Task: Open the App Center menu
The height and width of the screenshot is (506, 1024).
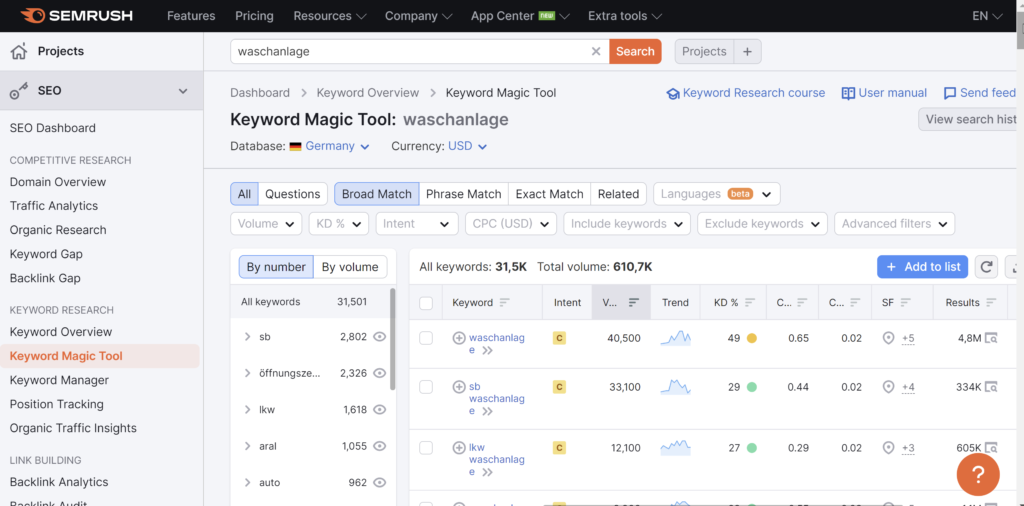Action: pos(520,16)
